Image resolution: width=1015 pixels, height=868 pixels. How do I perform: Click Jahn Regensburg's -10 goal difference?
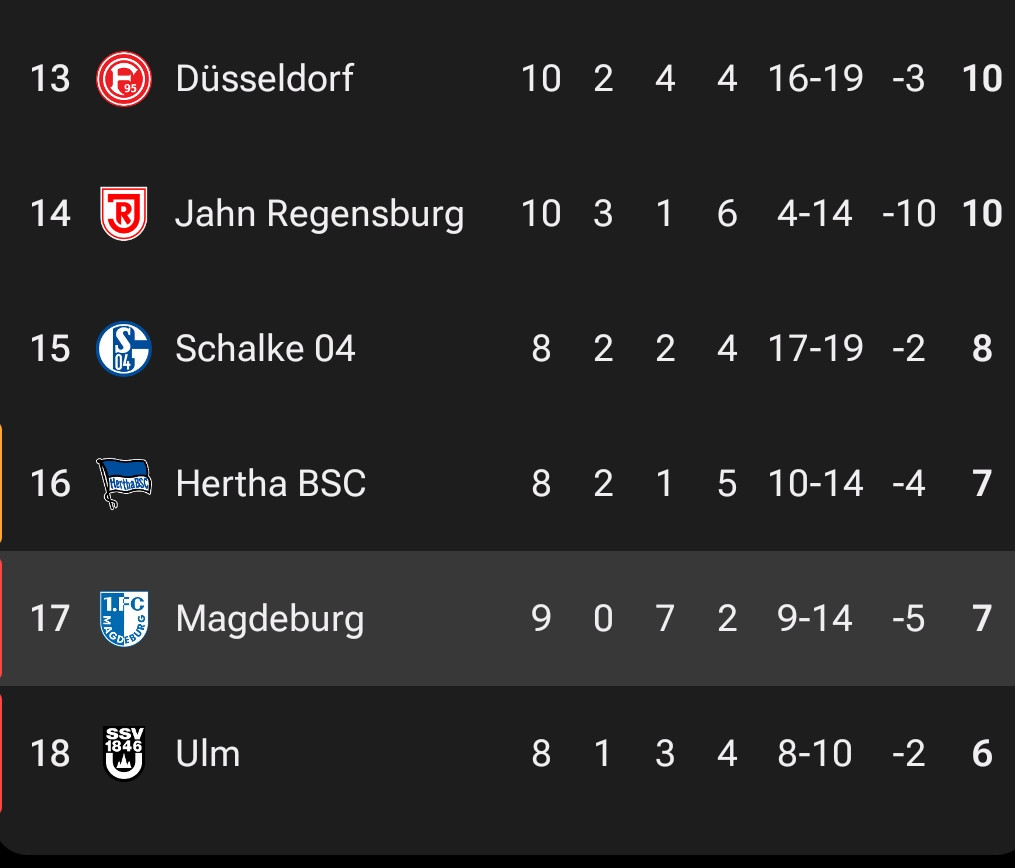909,214
